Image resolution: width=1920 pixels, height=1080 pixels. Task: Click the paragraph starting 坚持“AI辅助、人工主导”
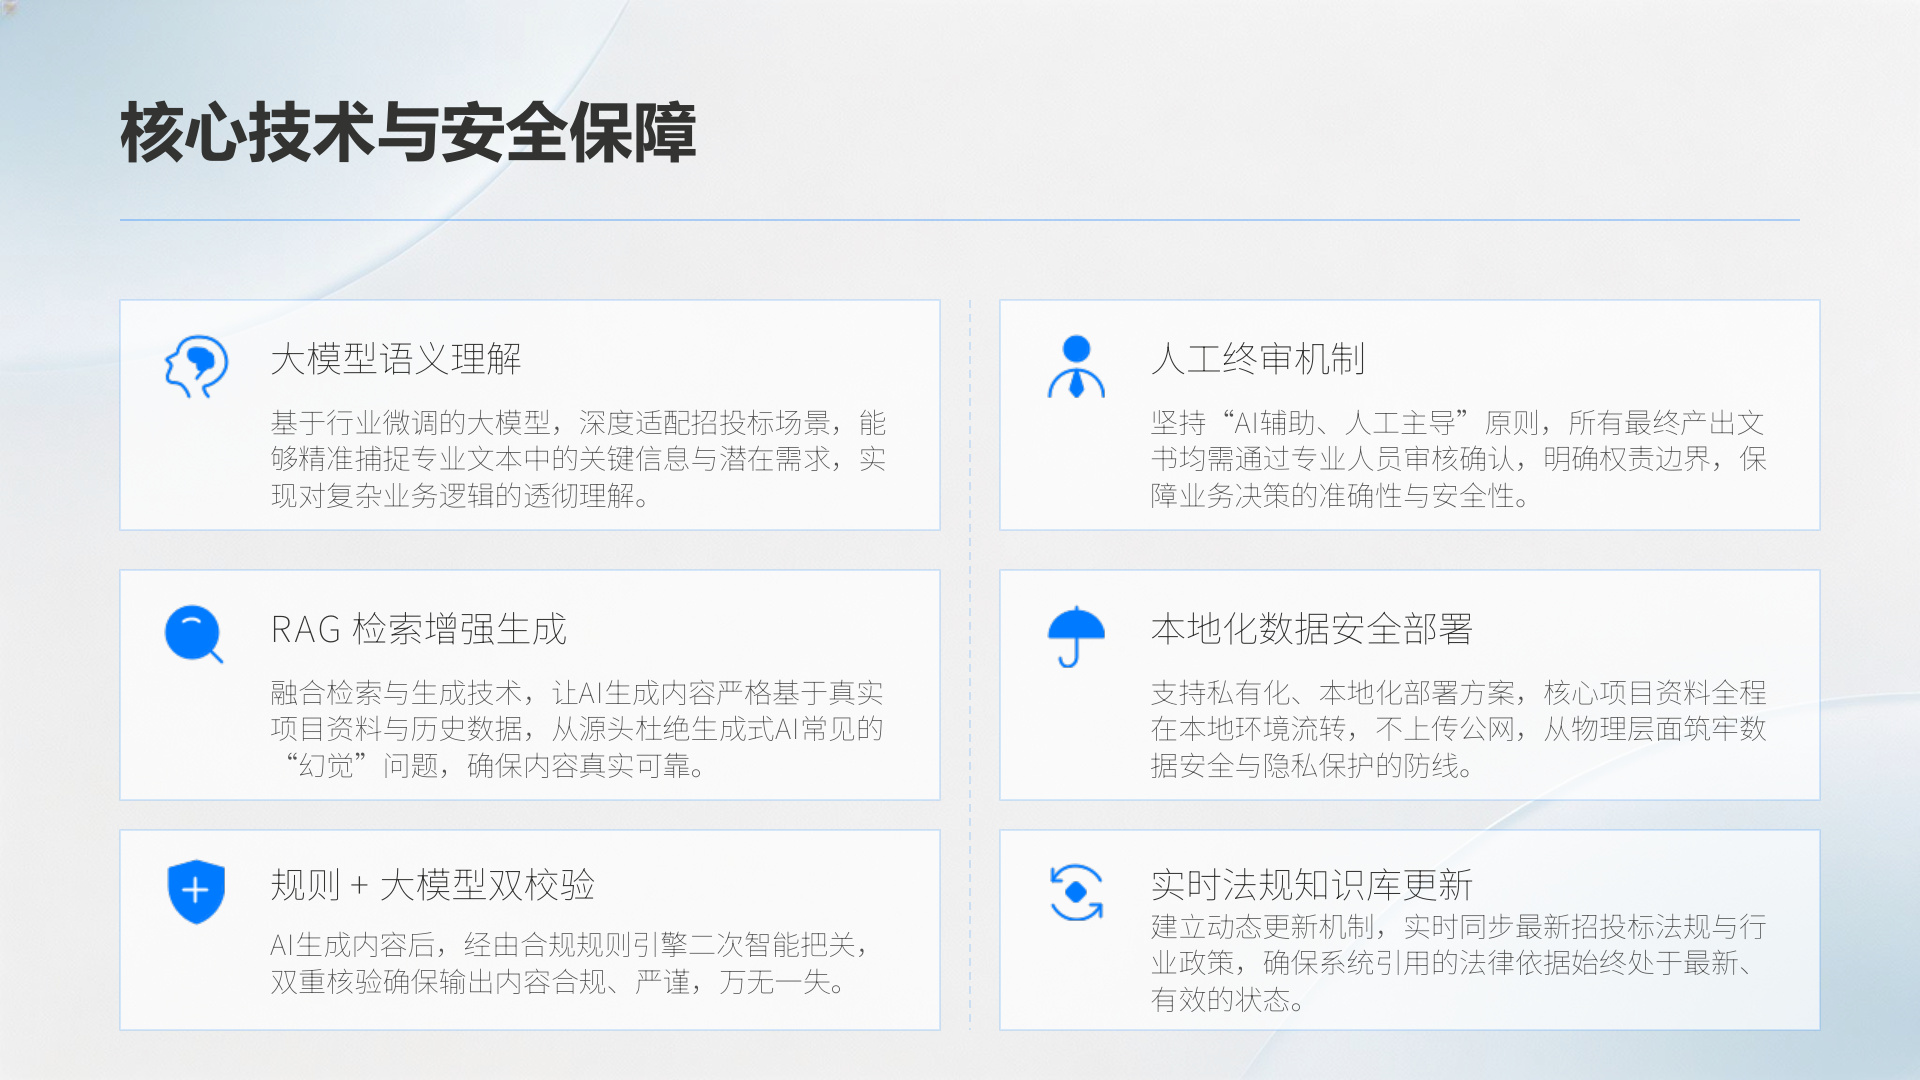1458,459
